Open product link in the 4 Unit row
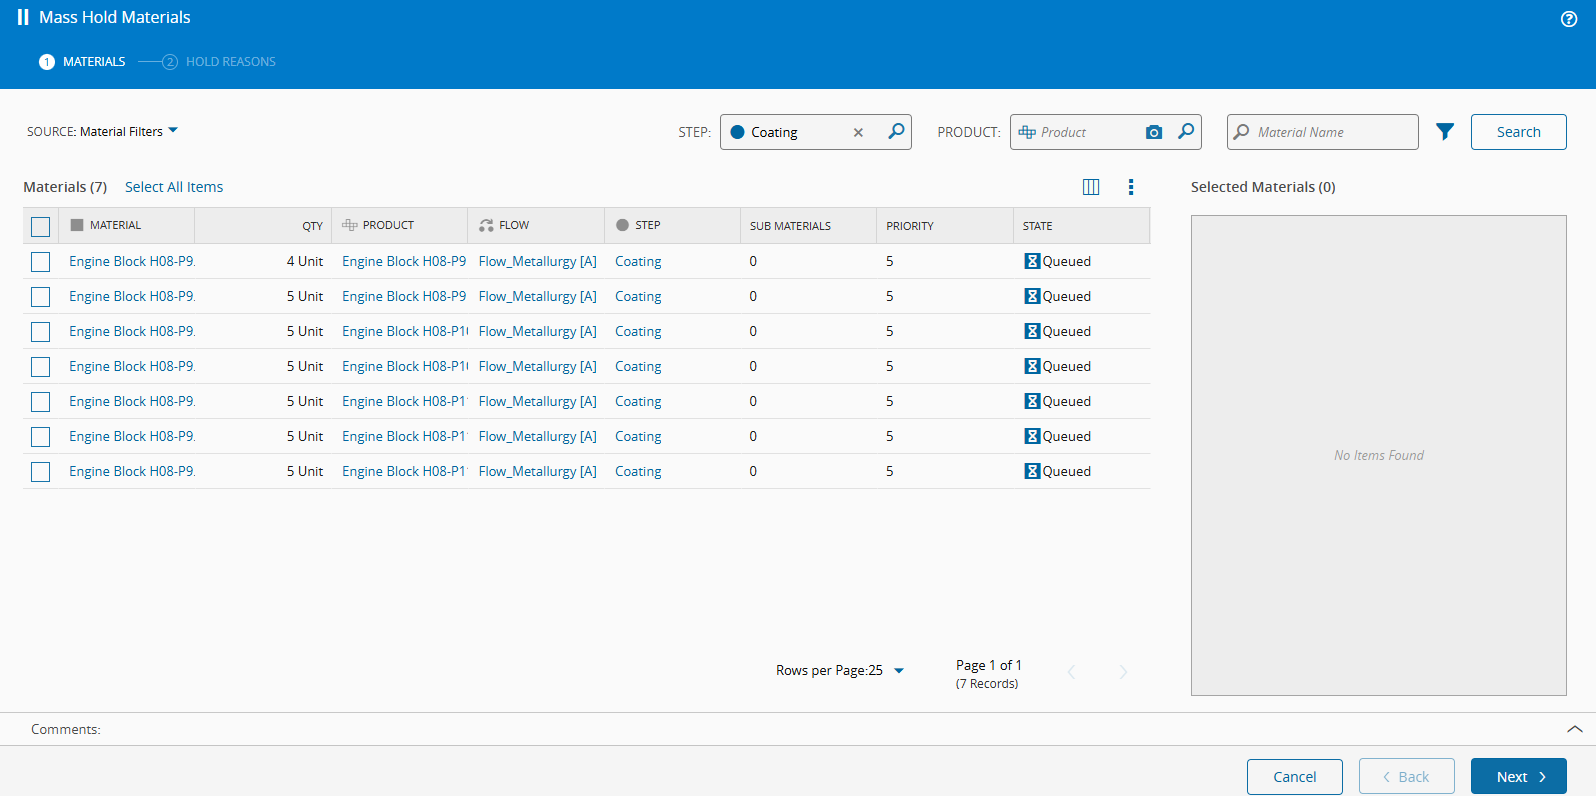The width and height of the screenshot is (1596, 796). [x=404, y=261]
